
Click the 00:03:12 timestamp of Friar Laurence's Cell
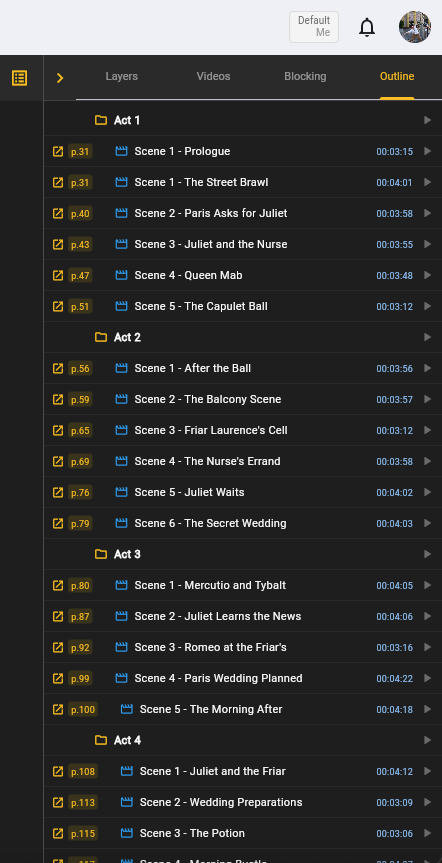pyautogui.click(x=394, y=430)
